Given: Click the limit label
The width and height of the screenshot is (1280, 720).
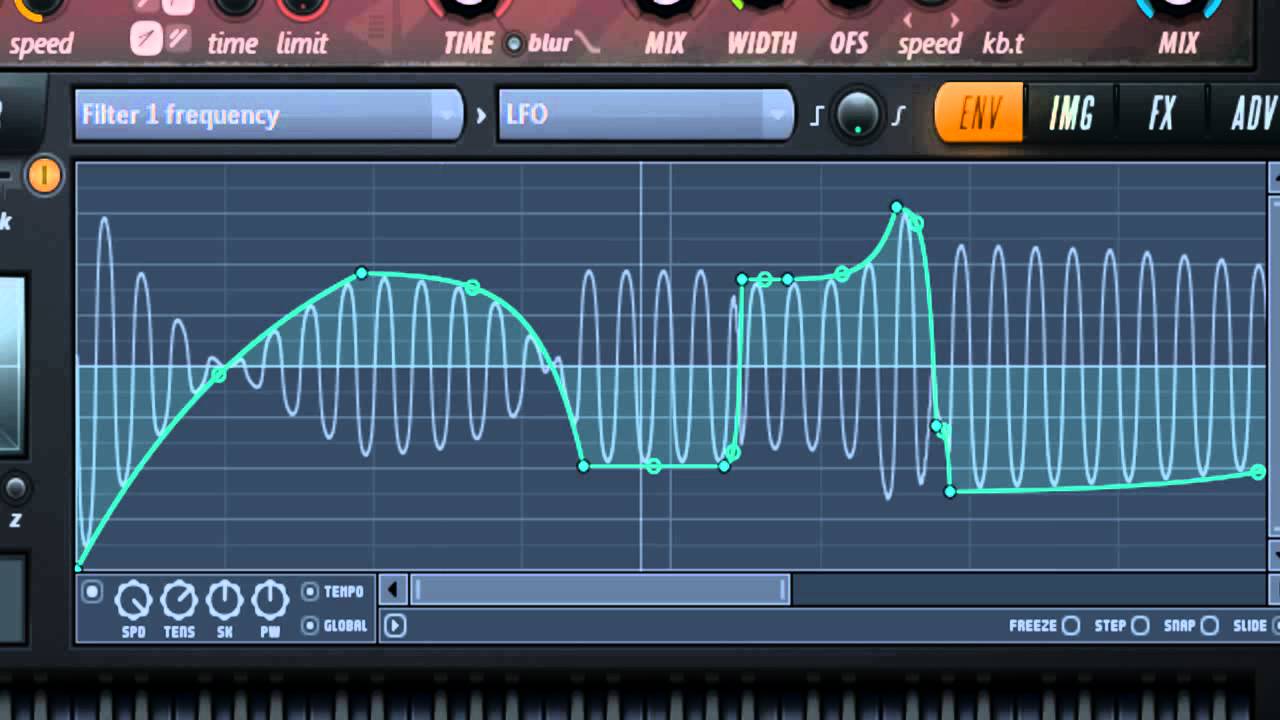Looking at the screenshot, I should click(x=302, y=44).
